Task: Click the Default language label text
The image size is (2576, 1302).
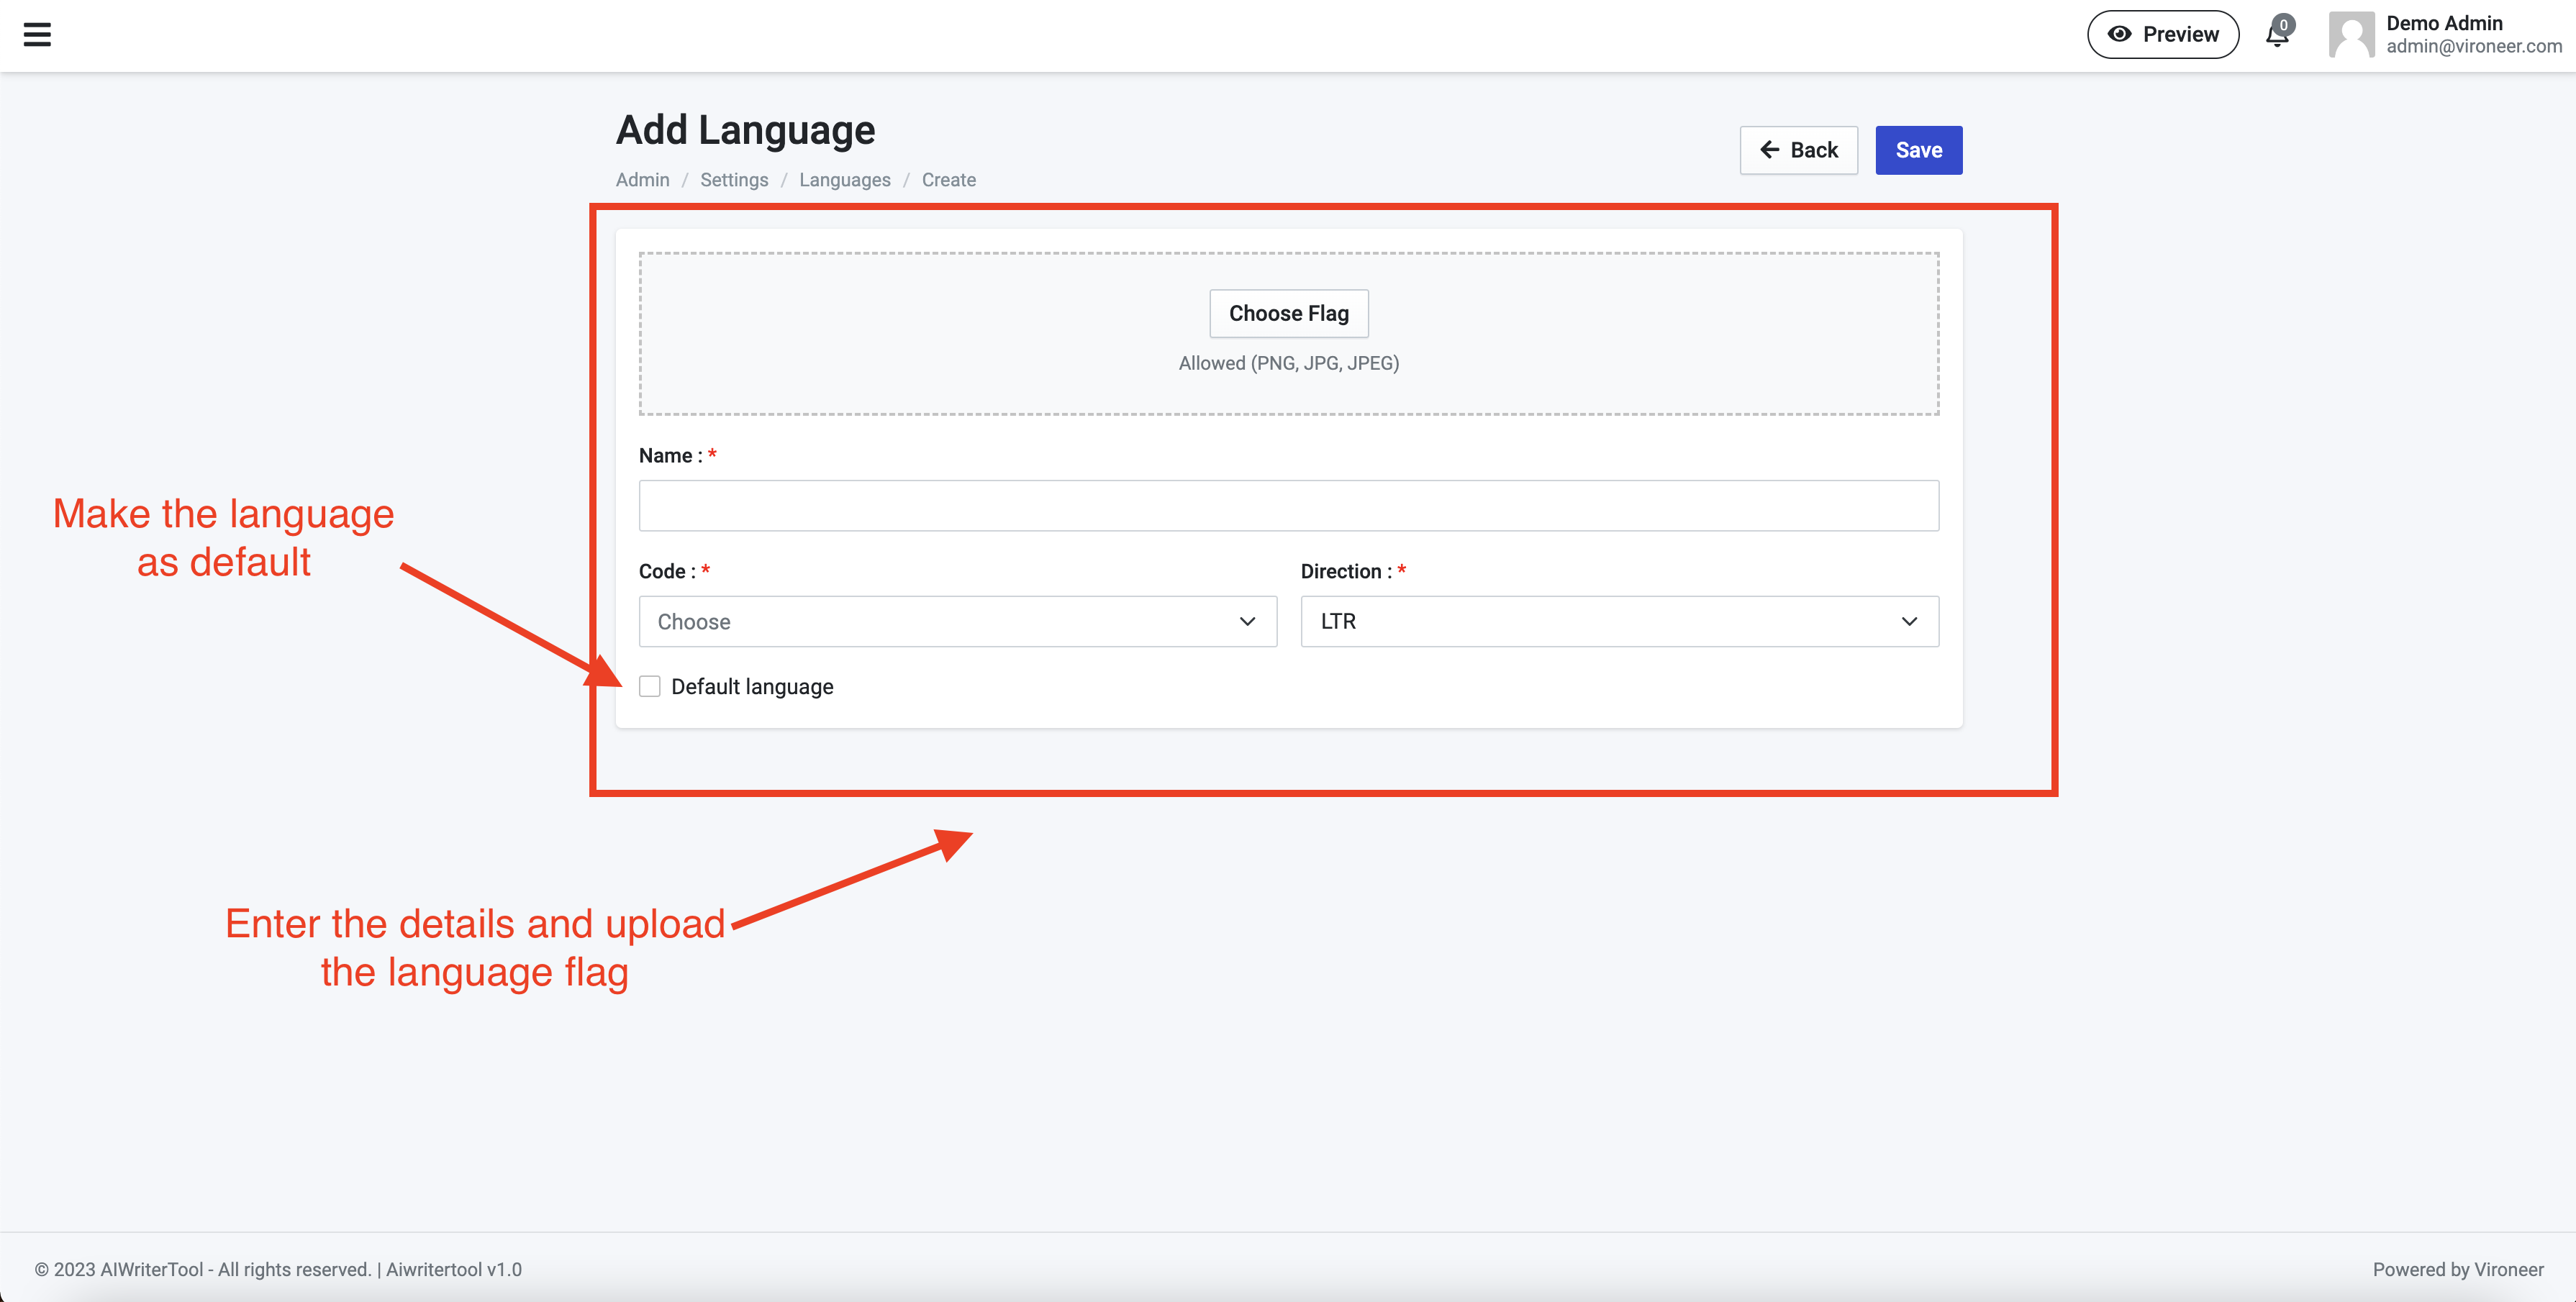Action: (x=752, y=687)
